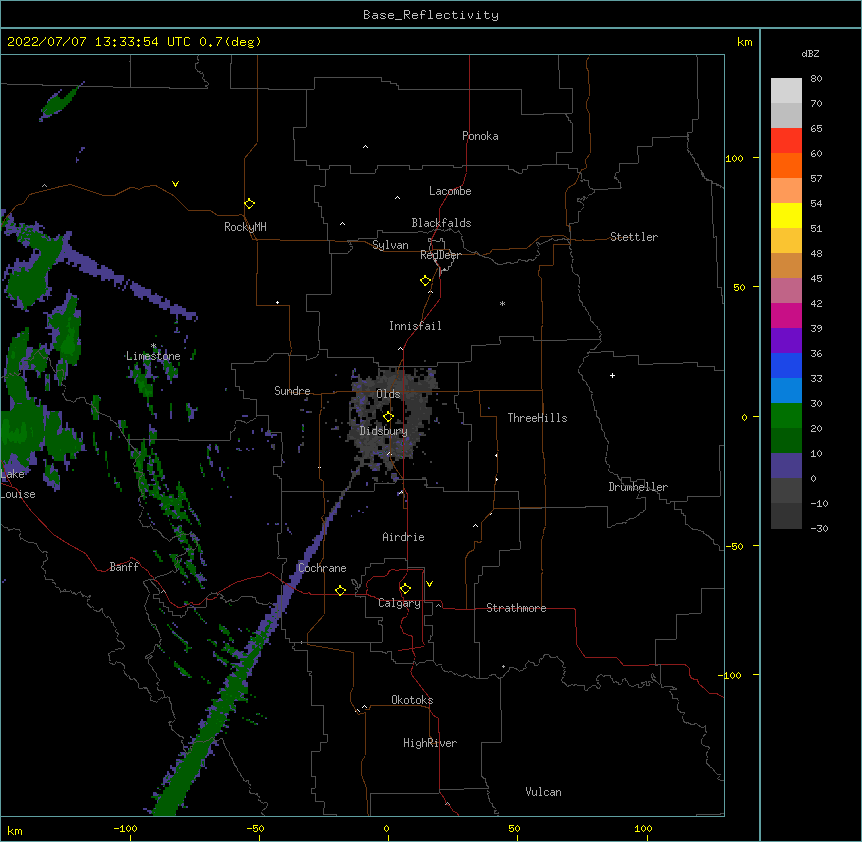The height and width of the screenshot is (842, 862).
Task: Select the yellow diamond marker south of RedDeer
Action: click(426, 281)
